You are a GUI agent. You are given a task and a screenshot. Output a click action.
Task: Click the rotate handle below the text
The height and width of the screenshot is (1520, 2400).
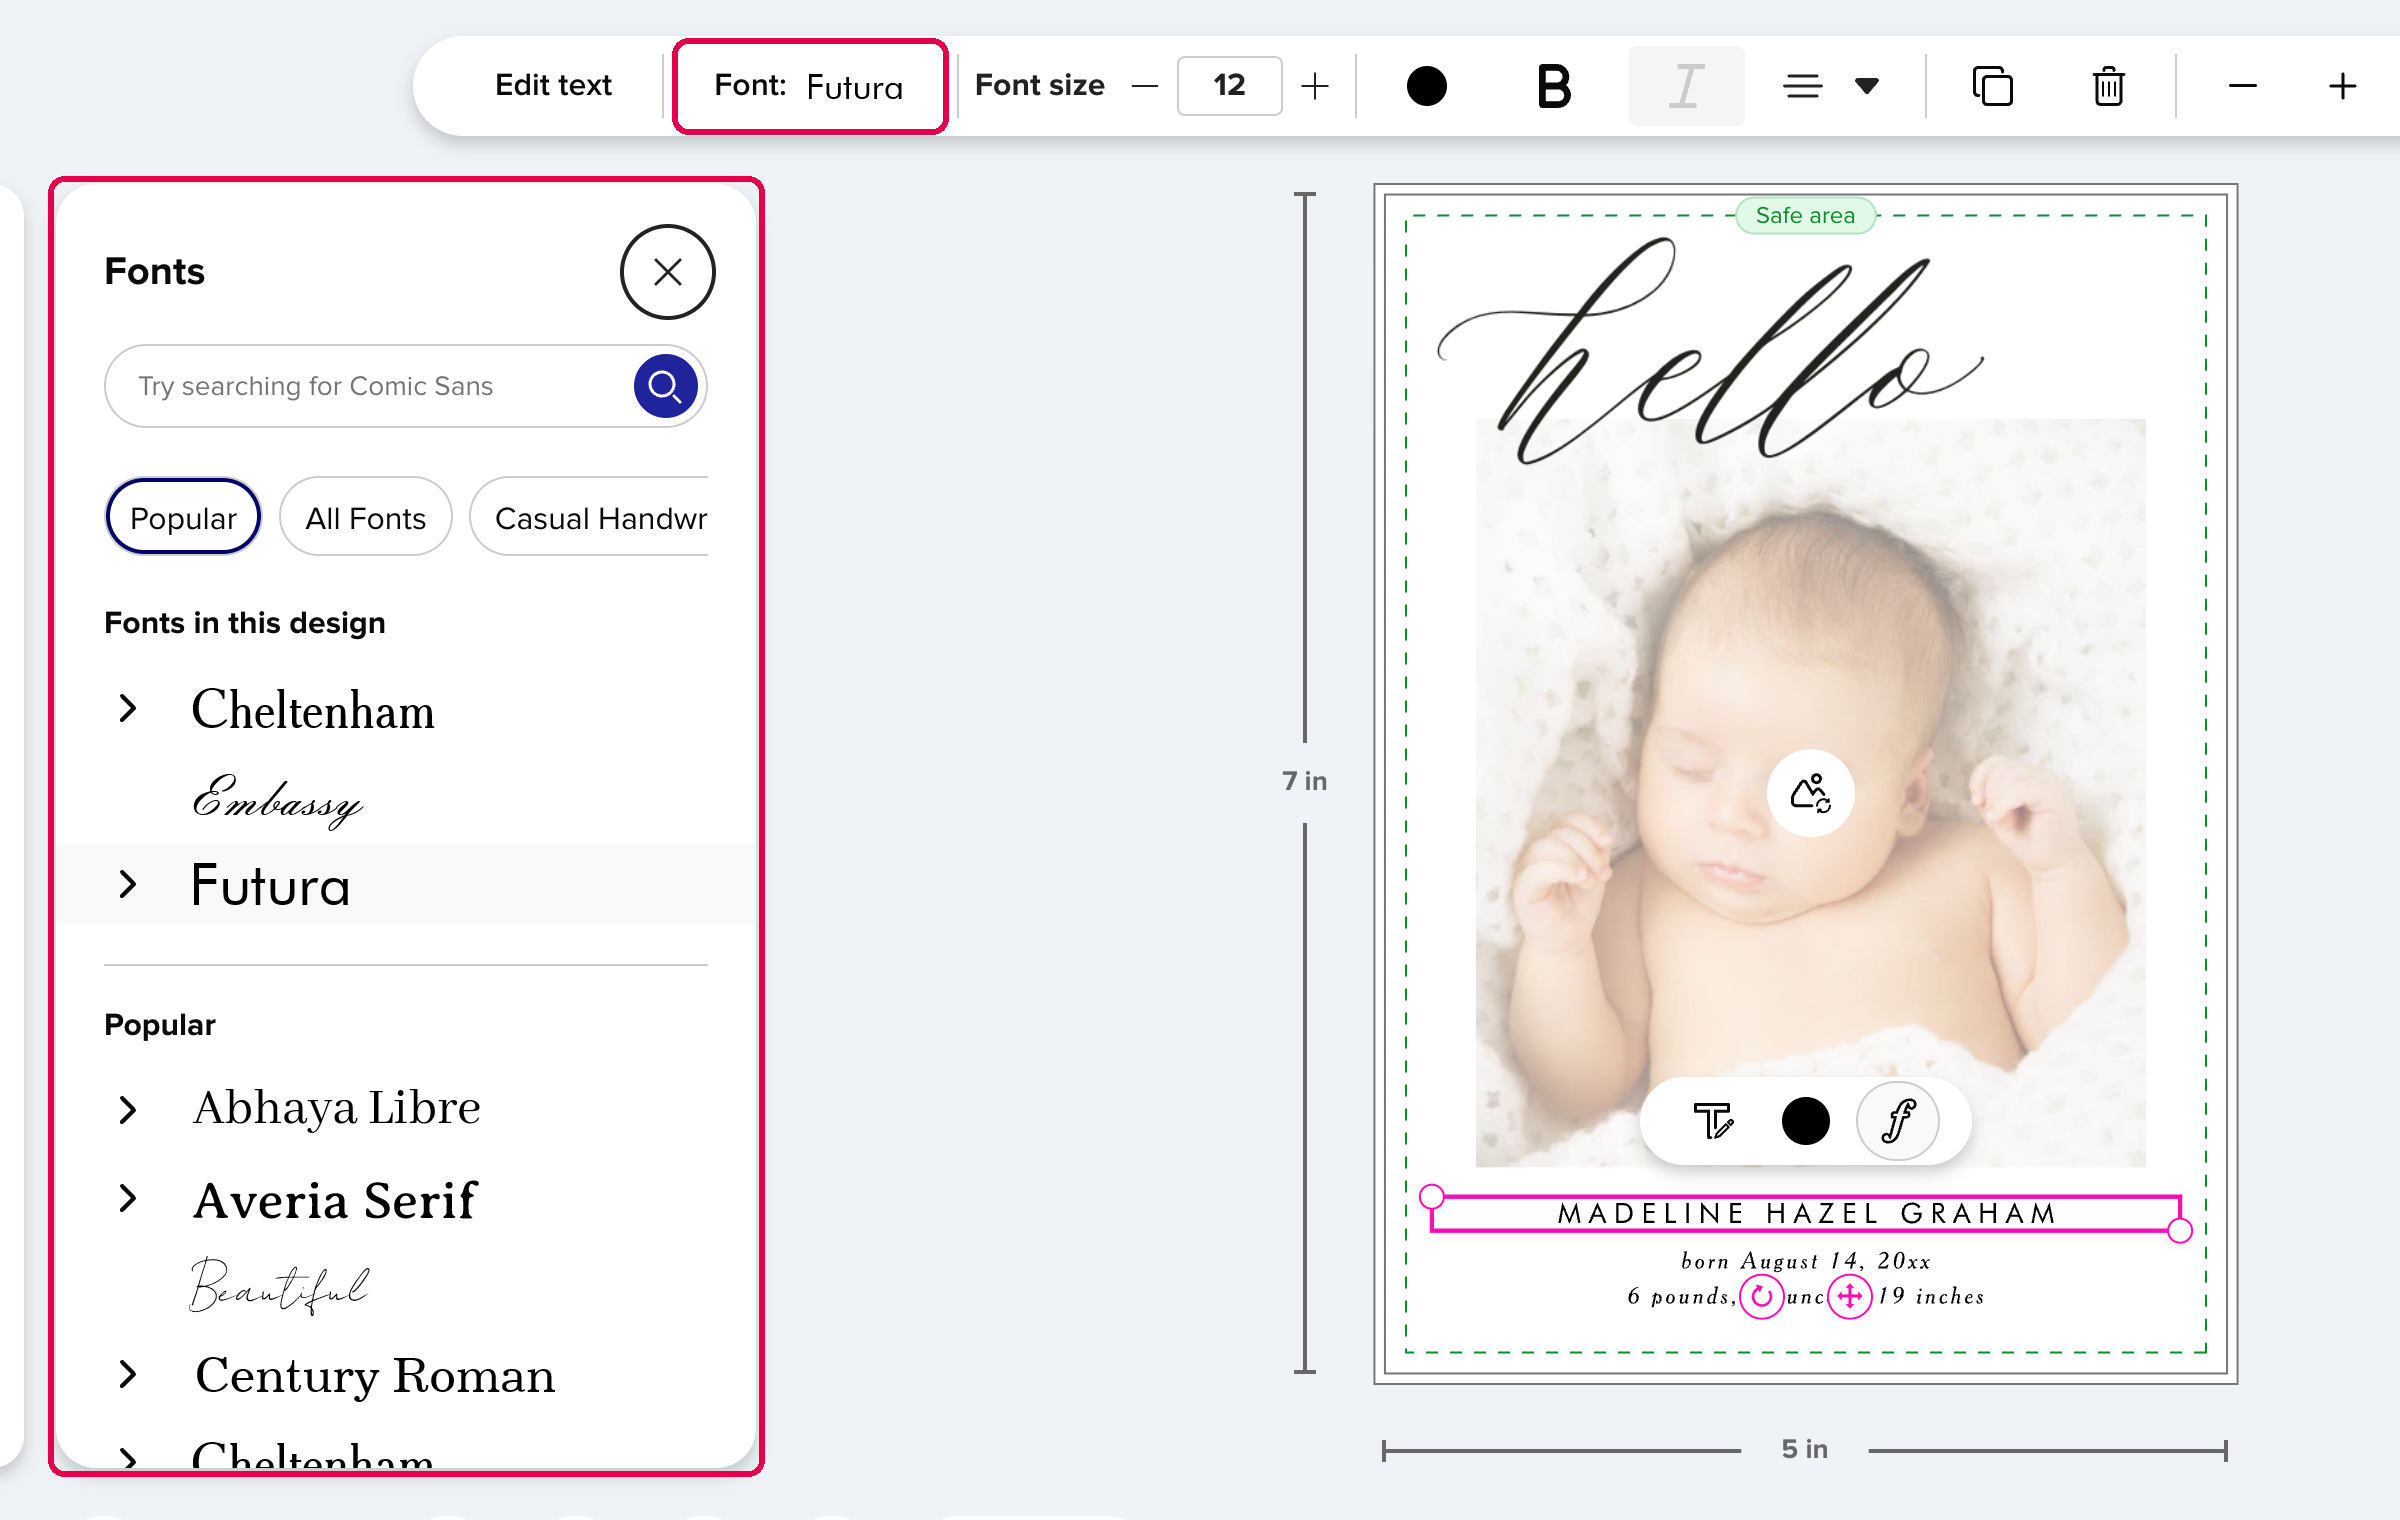click(1762, 1297)
